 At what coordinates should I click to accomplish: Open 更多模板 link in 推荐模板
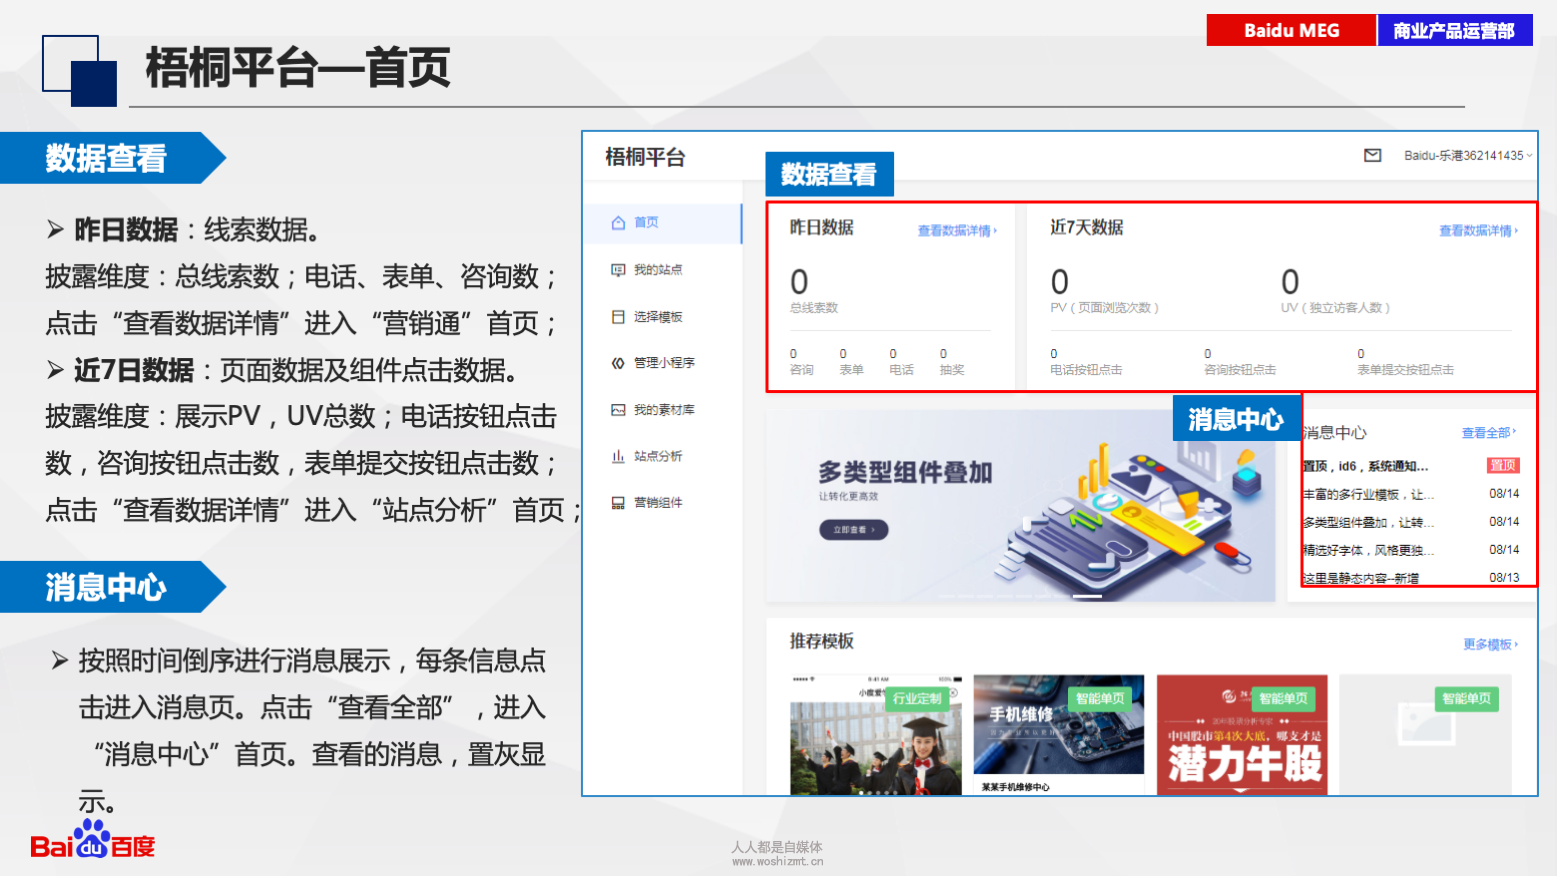pyautogui.click(x=1489, y=645)
